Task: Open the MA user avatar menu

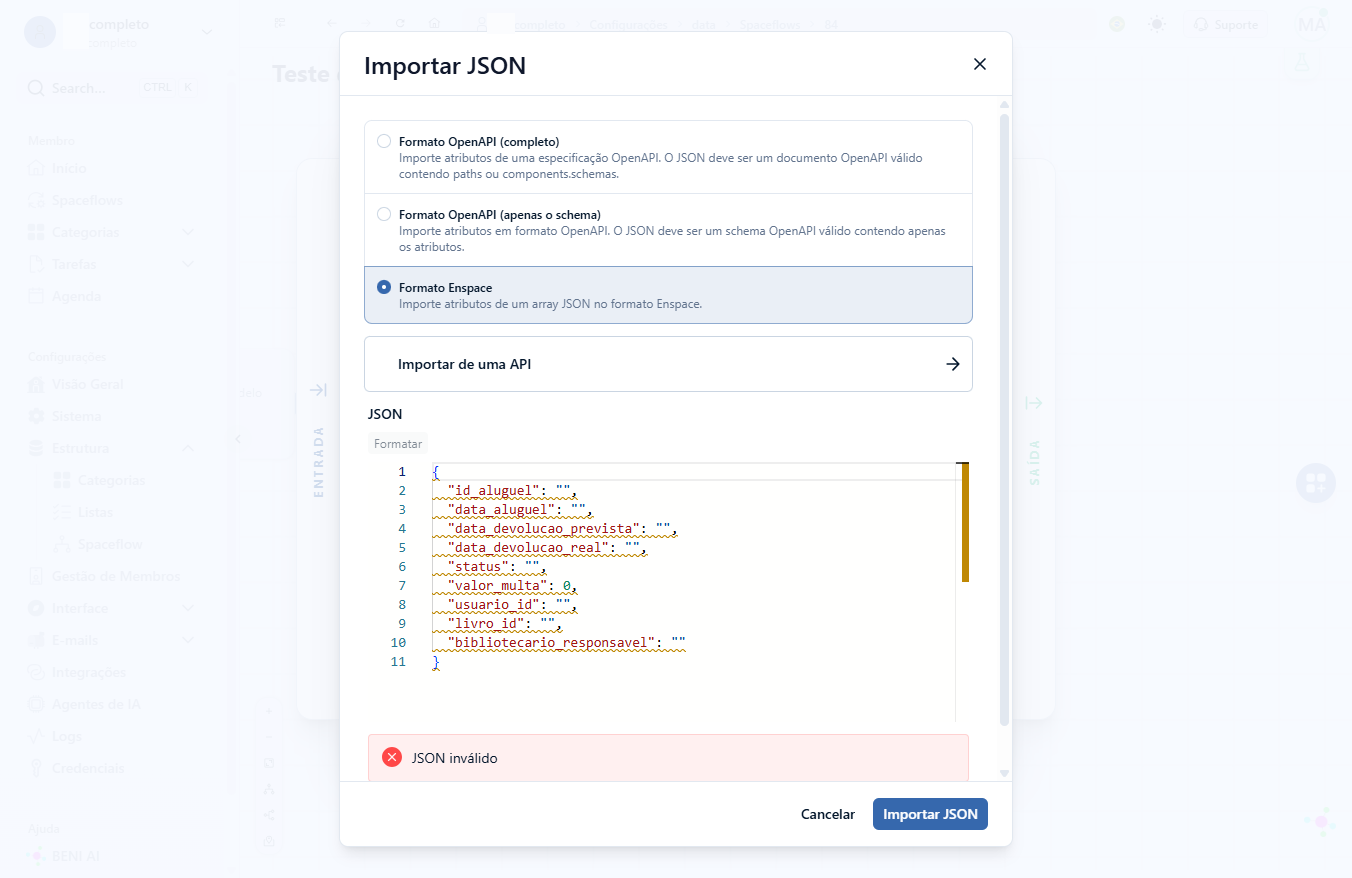Action: click(x=1311, y=24)
